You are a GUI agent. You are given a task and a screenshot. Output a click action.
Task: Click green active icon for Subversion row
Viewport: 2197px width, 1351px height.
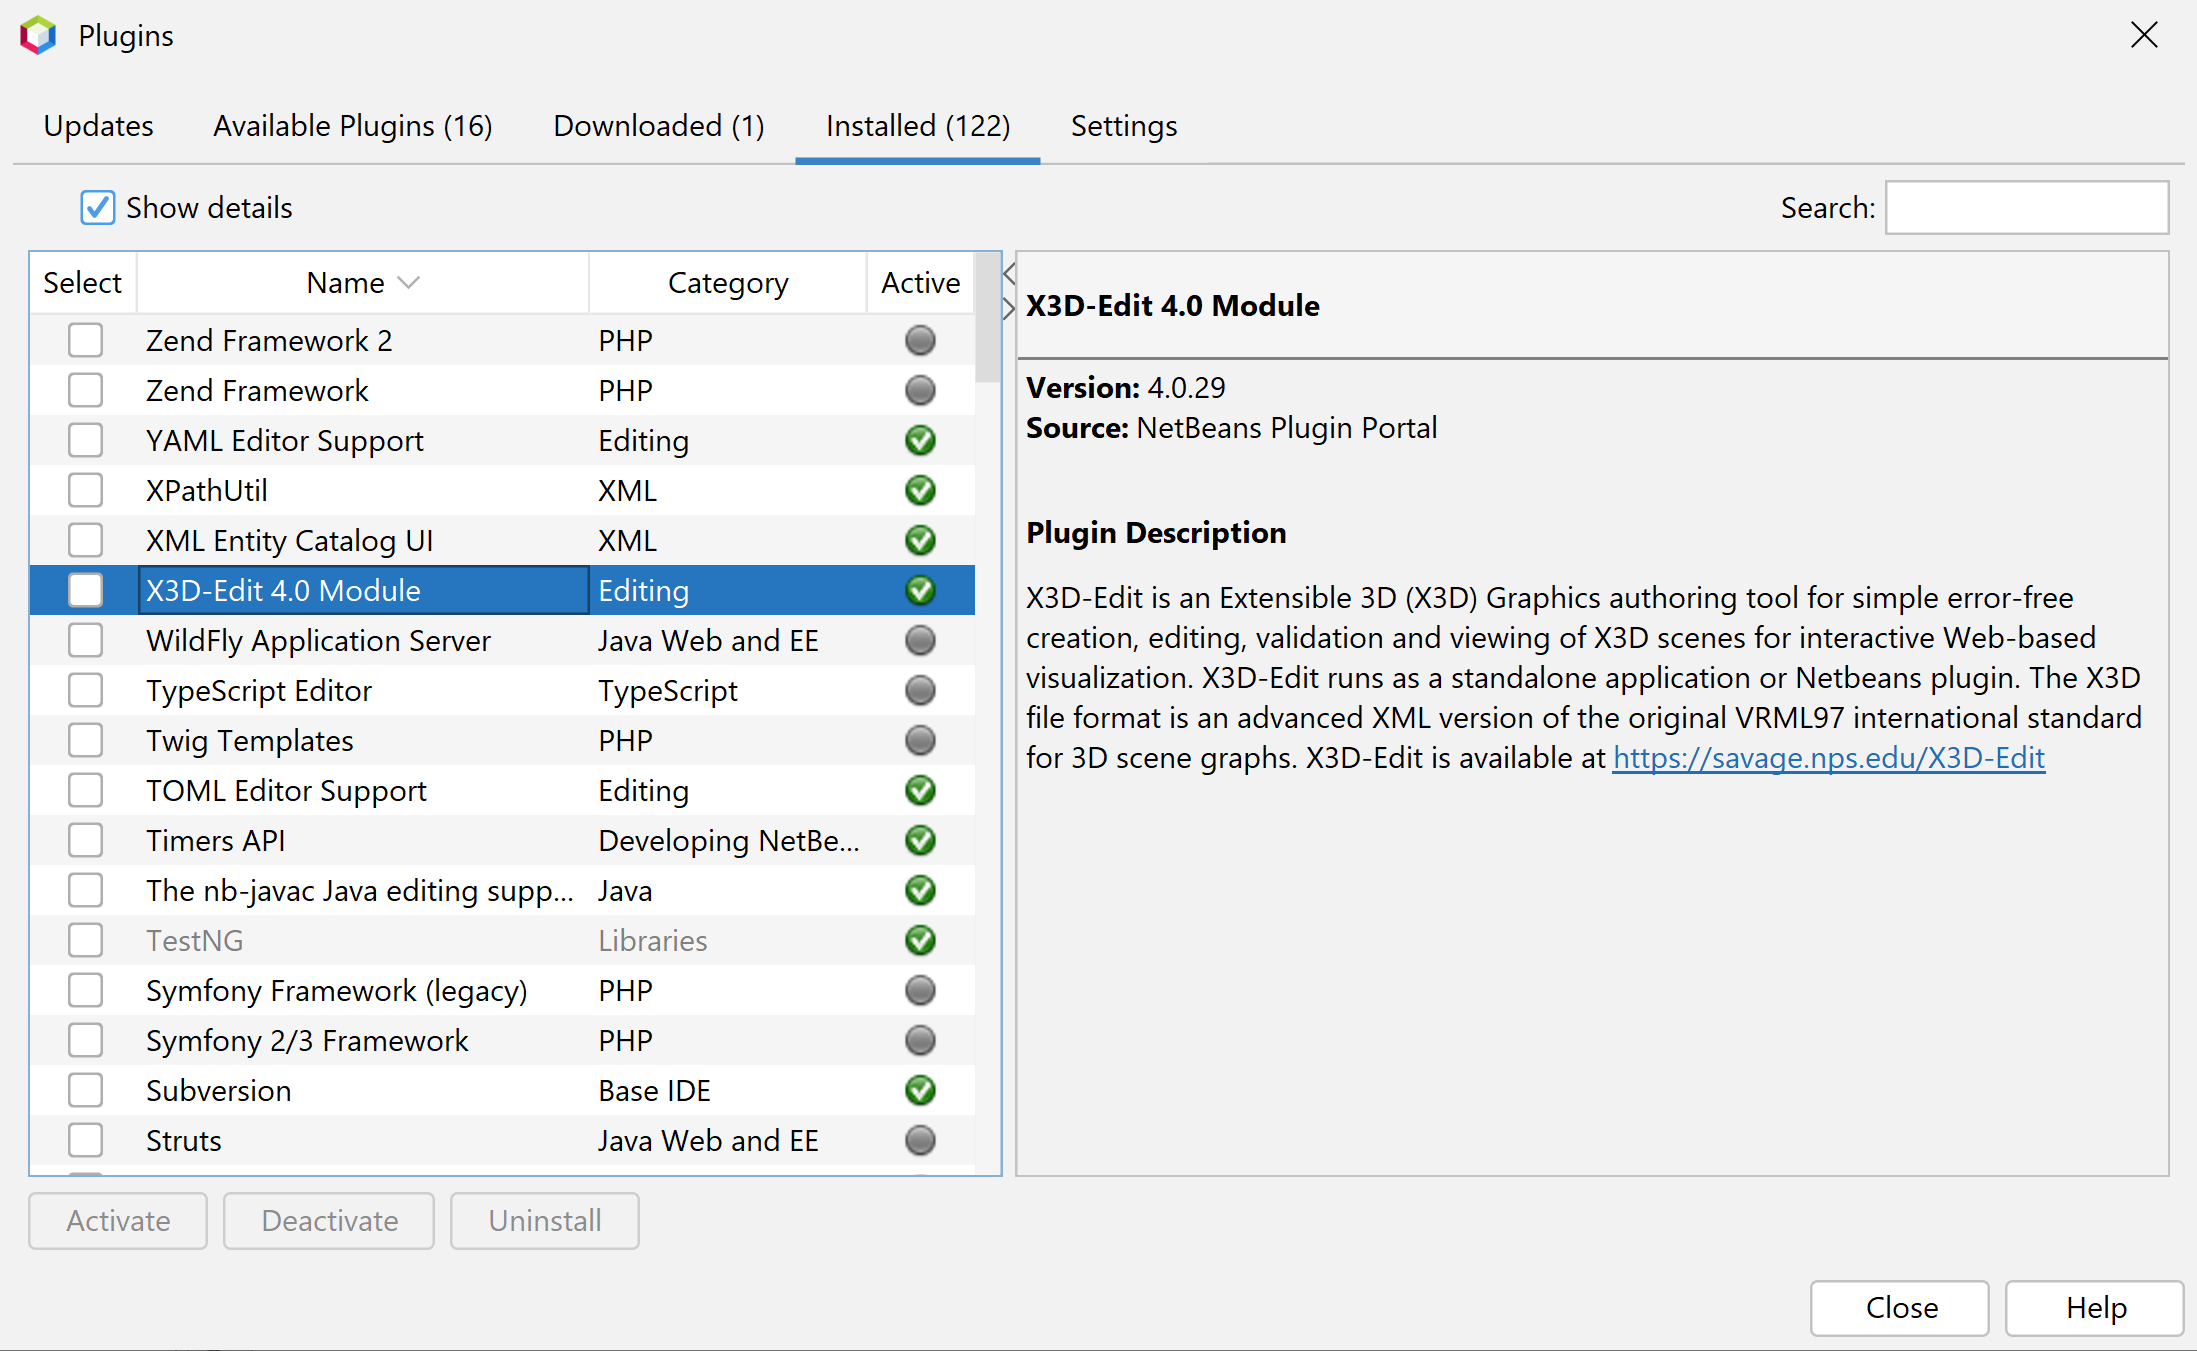click(x=920, y=1090)
